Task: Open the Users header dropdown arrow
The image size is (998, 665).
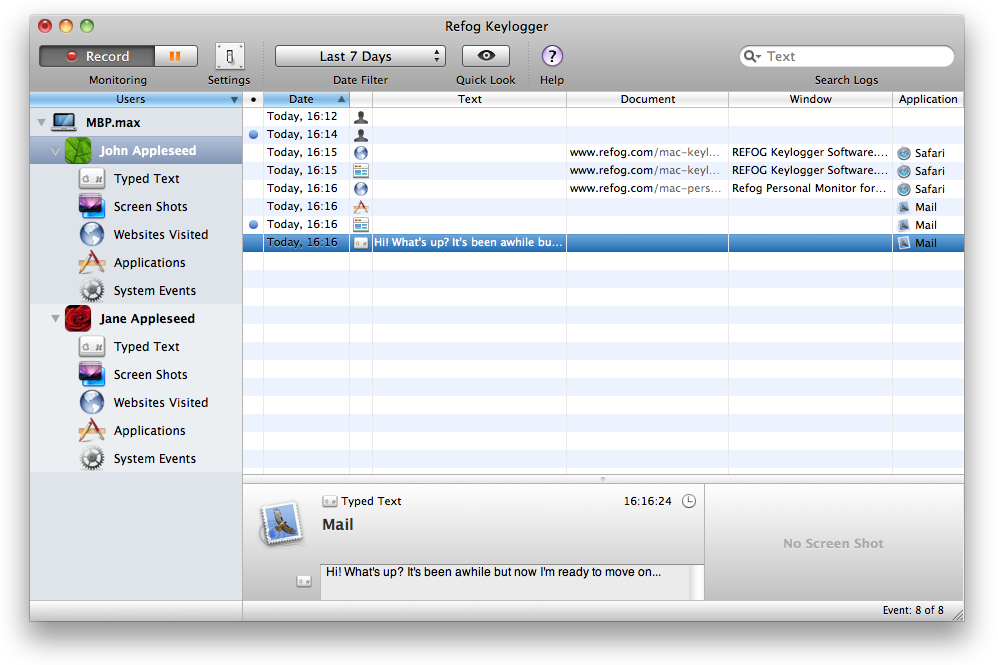Action: click(234, 99)
